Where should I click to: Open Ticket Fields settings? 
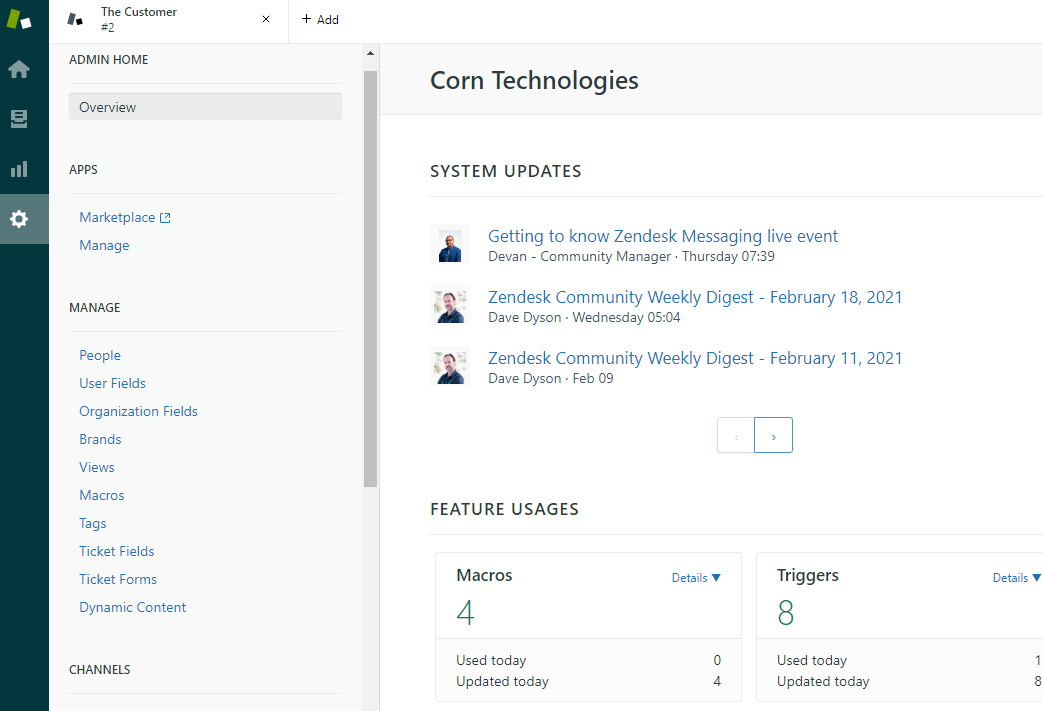[x=117, y=551]
